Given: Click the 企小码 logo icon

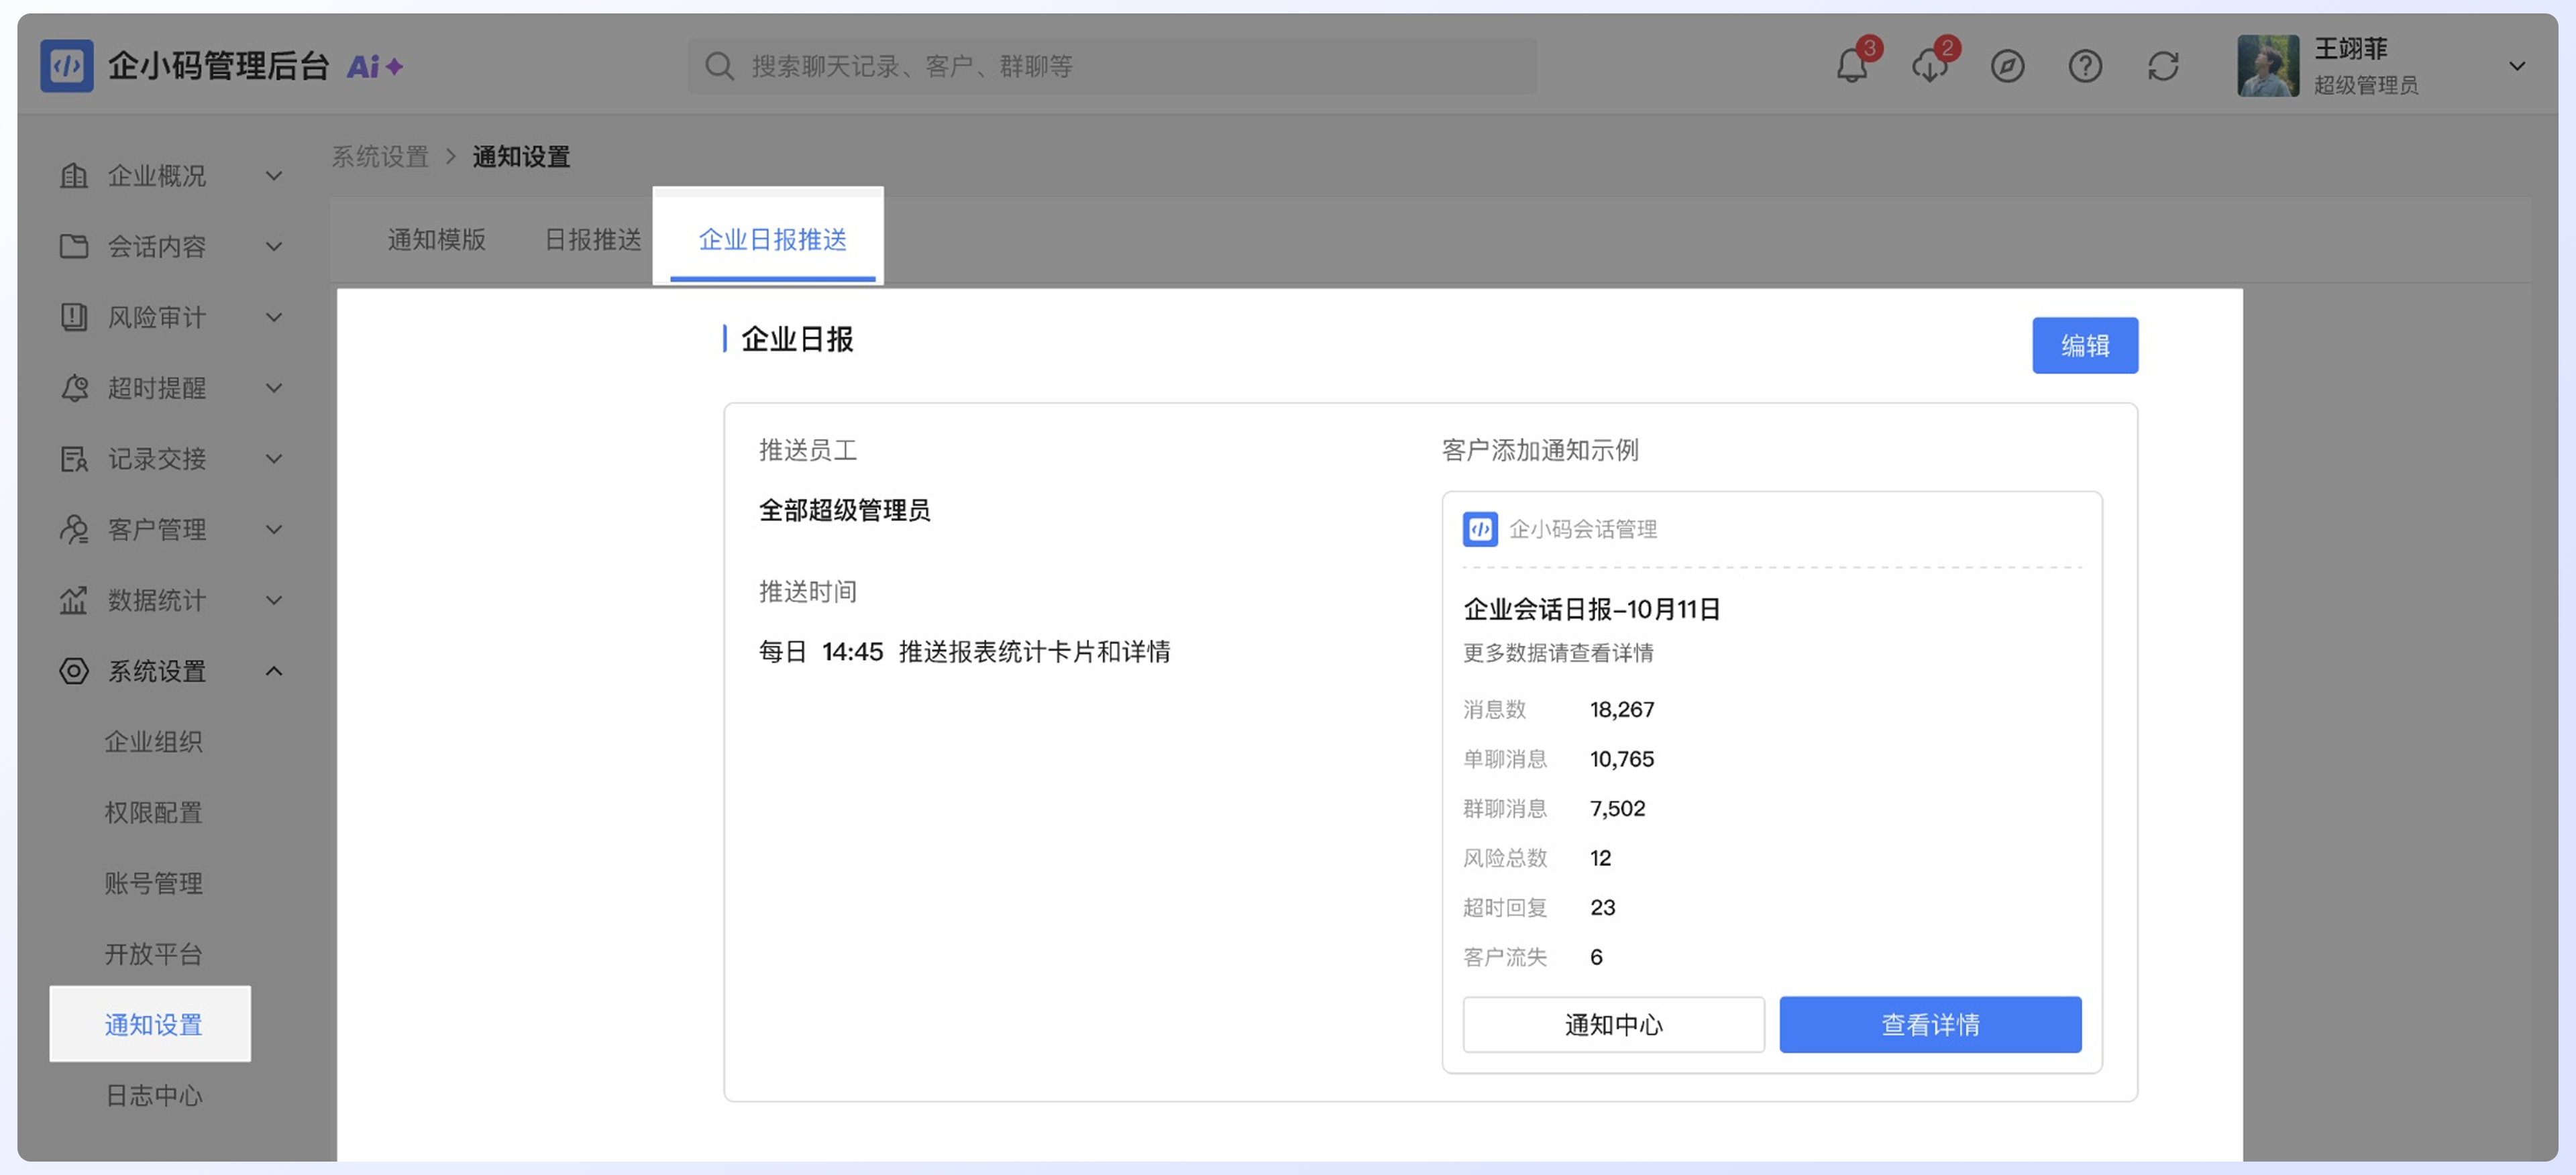Looking at the screenshot, I should (x=66, y=66).
